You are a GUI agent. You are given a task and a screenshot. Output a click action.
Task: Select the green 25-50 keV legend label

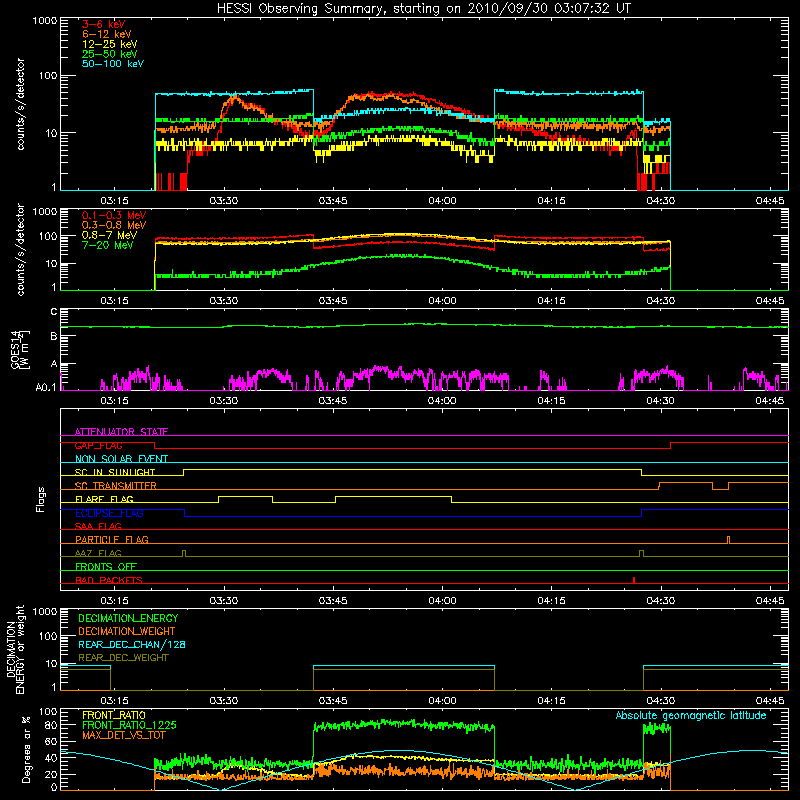[110, 54]
